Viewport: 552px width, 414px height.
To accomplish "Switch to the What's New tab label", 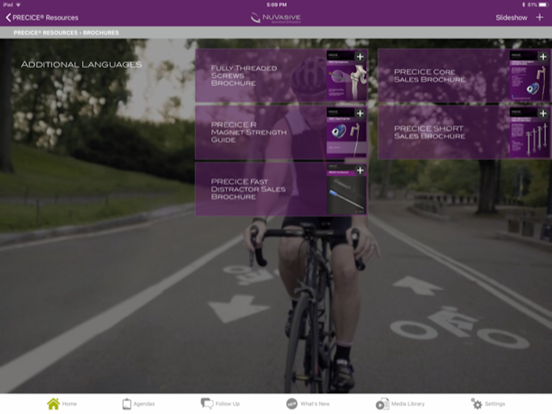I will [x=315, y=404].
